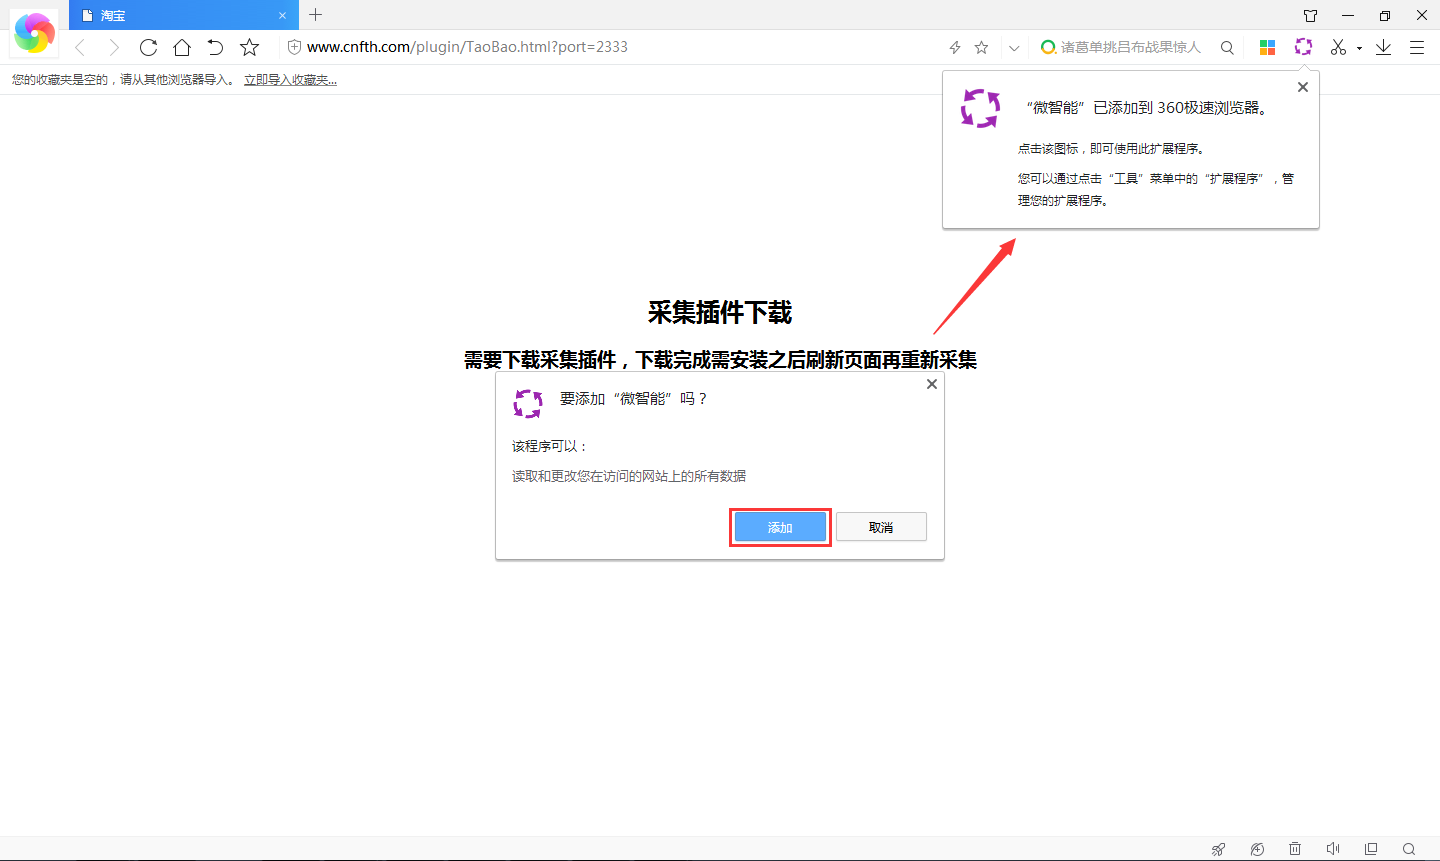Go back to the previous page

(x=80, y=47)
